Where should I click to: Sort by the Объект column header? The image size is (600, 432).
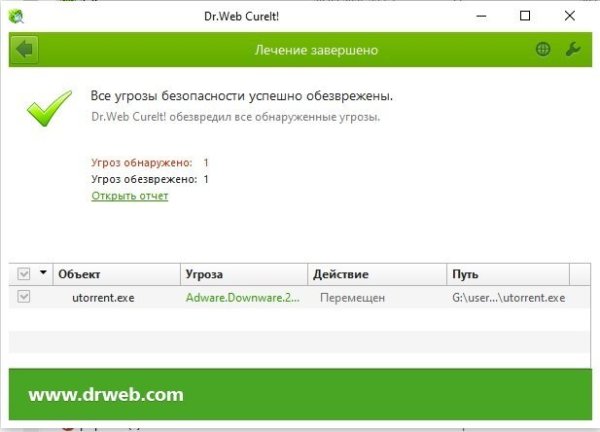click(x=117, y=274)
